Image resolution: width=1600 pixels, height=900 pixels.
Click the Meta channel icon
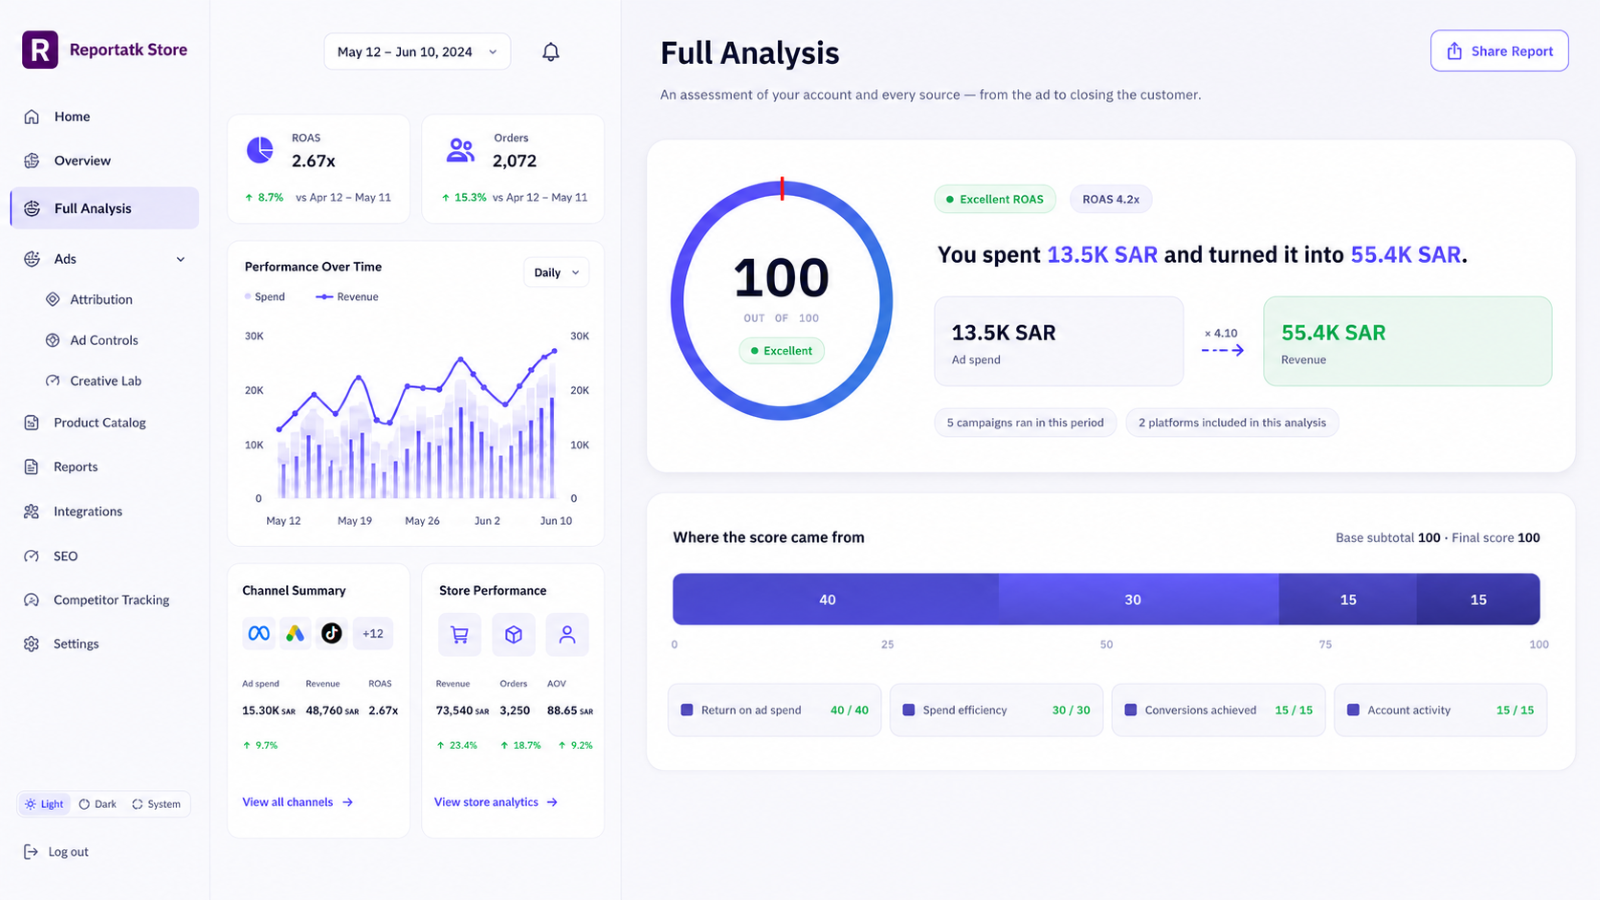click(x=259, y=633)
